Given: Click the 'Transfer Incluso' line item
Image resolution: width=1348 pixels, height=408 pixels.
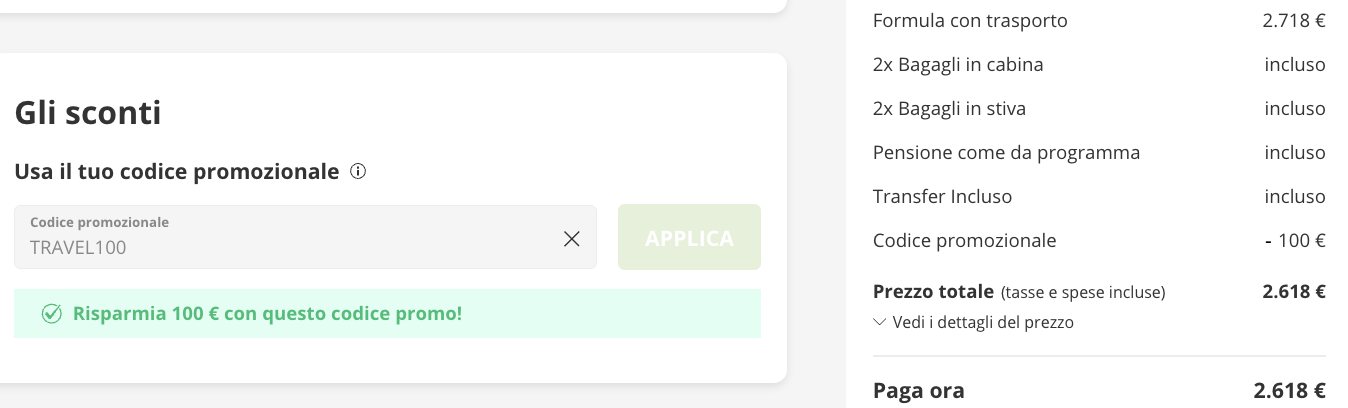Looking at the screenshot, I should (1099, 196).
